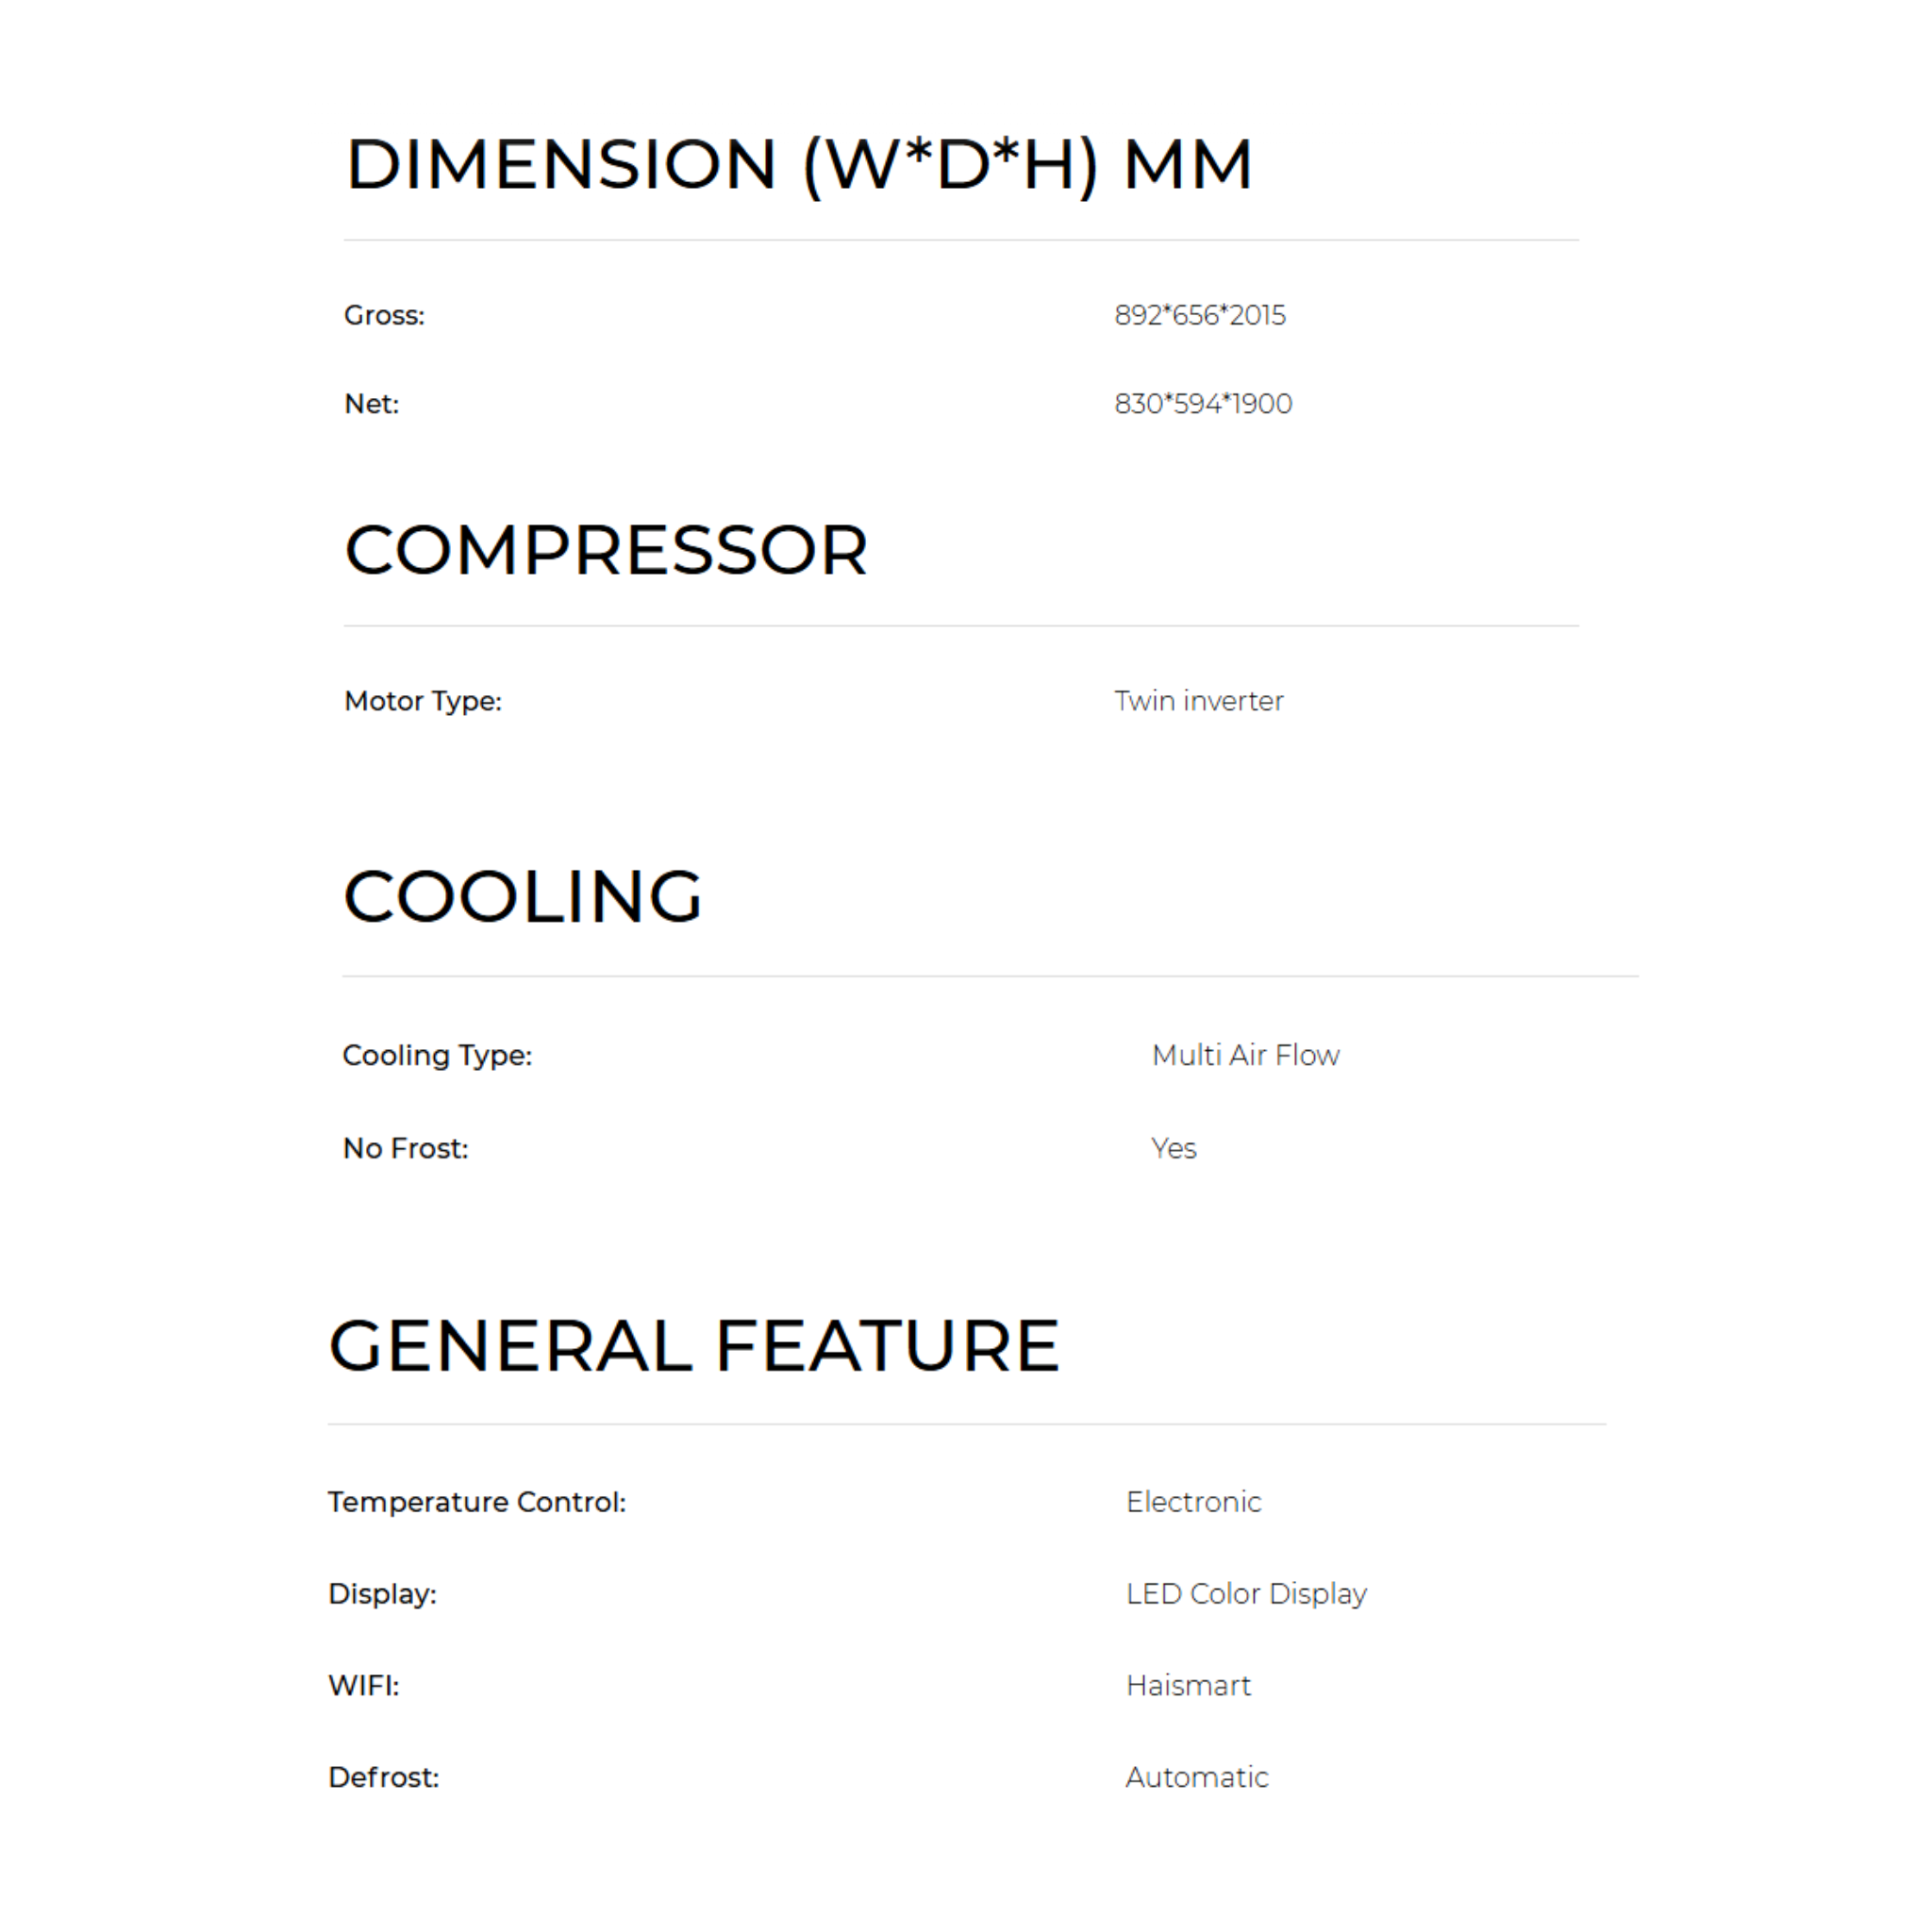Select the Gross dimension label

coord(384,316)
